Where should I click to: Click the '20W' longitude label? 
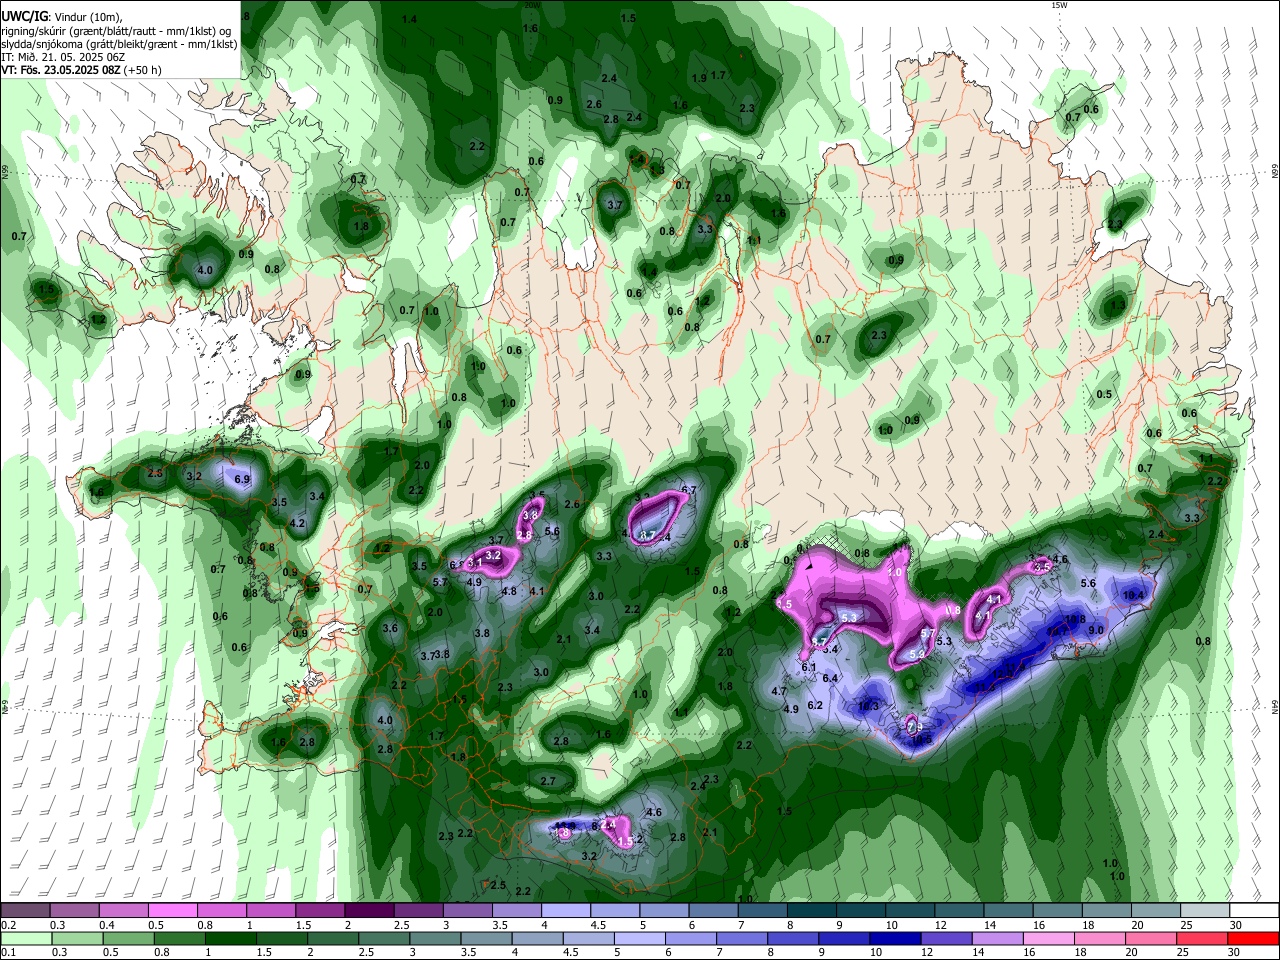[531, 5]
